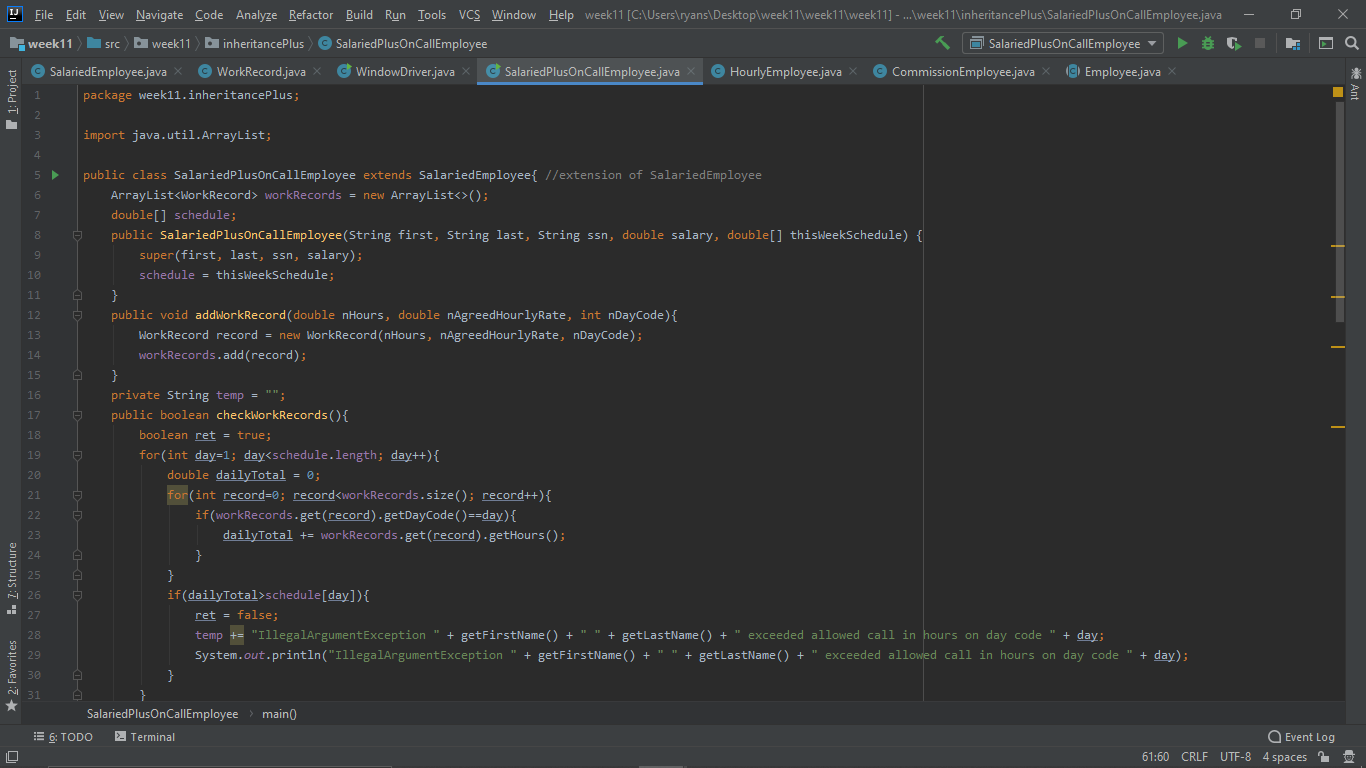Collapse the checkWorkRecords method fold arrow
The height and width of the screenshot is (768, 1366).
(78, 414)
